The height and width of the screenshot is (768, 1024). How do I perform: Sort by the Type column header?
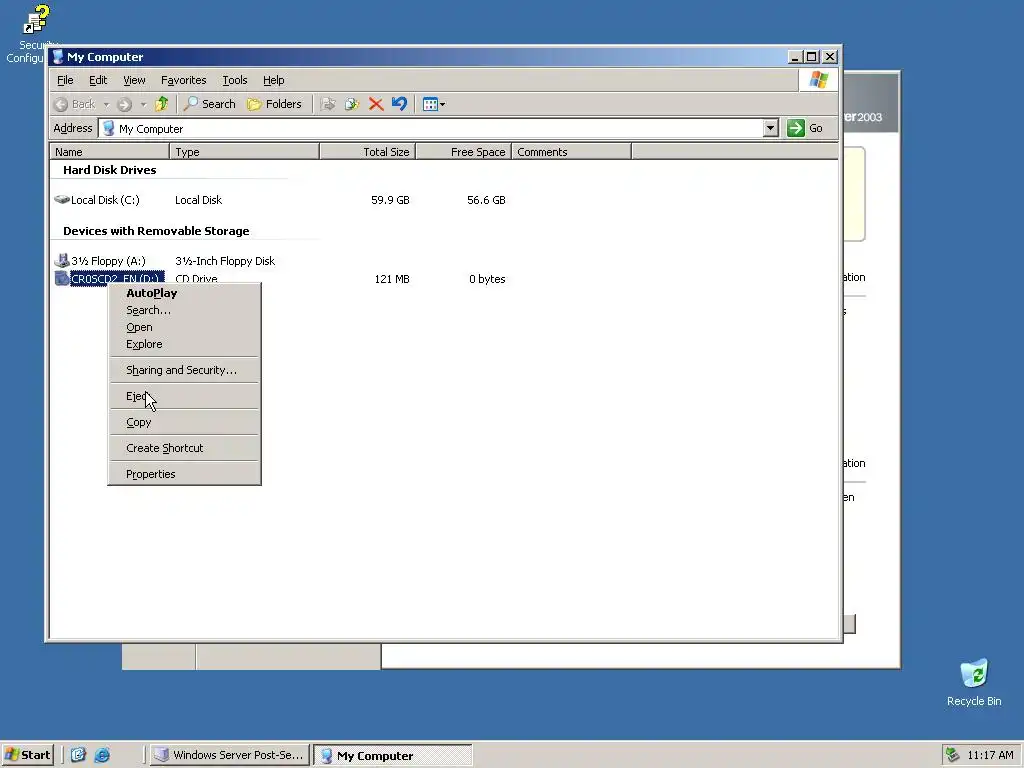click(245, 152)
